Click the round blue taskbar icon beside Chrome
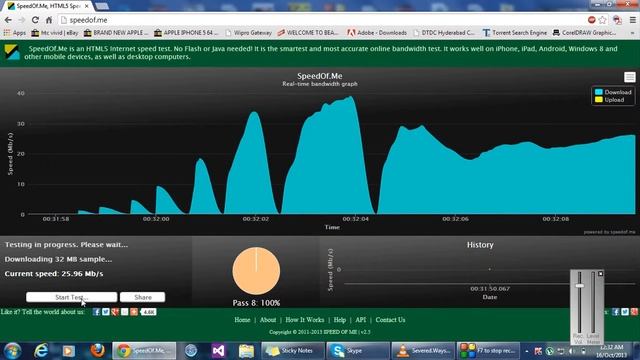640x360 pixels. pos(191,351)
